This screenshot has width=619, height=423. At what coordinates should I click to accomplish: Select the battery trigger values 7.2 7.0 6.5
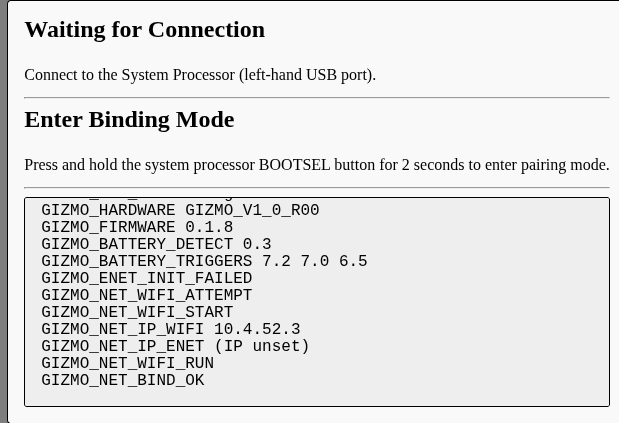[314, 262]
